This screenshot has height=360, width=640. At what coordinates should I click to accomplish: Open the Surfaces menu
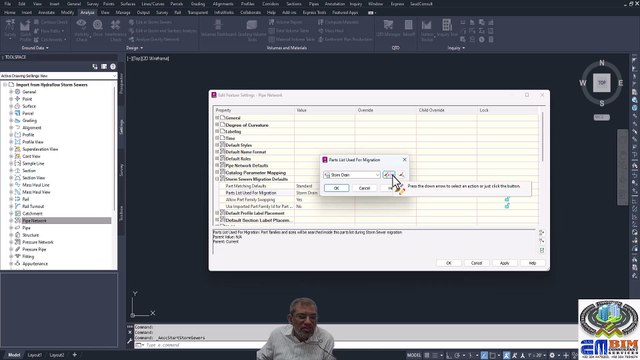128,4
